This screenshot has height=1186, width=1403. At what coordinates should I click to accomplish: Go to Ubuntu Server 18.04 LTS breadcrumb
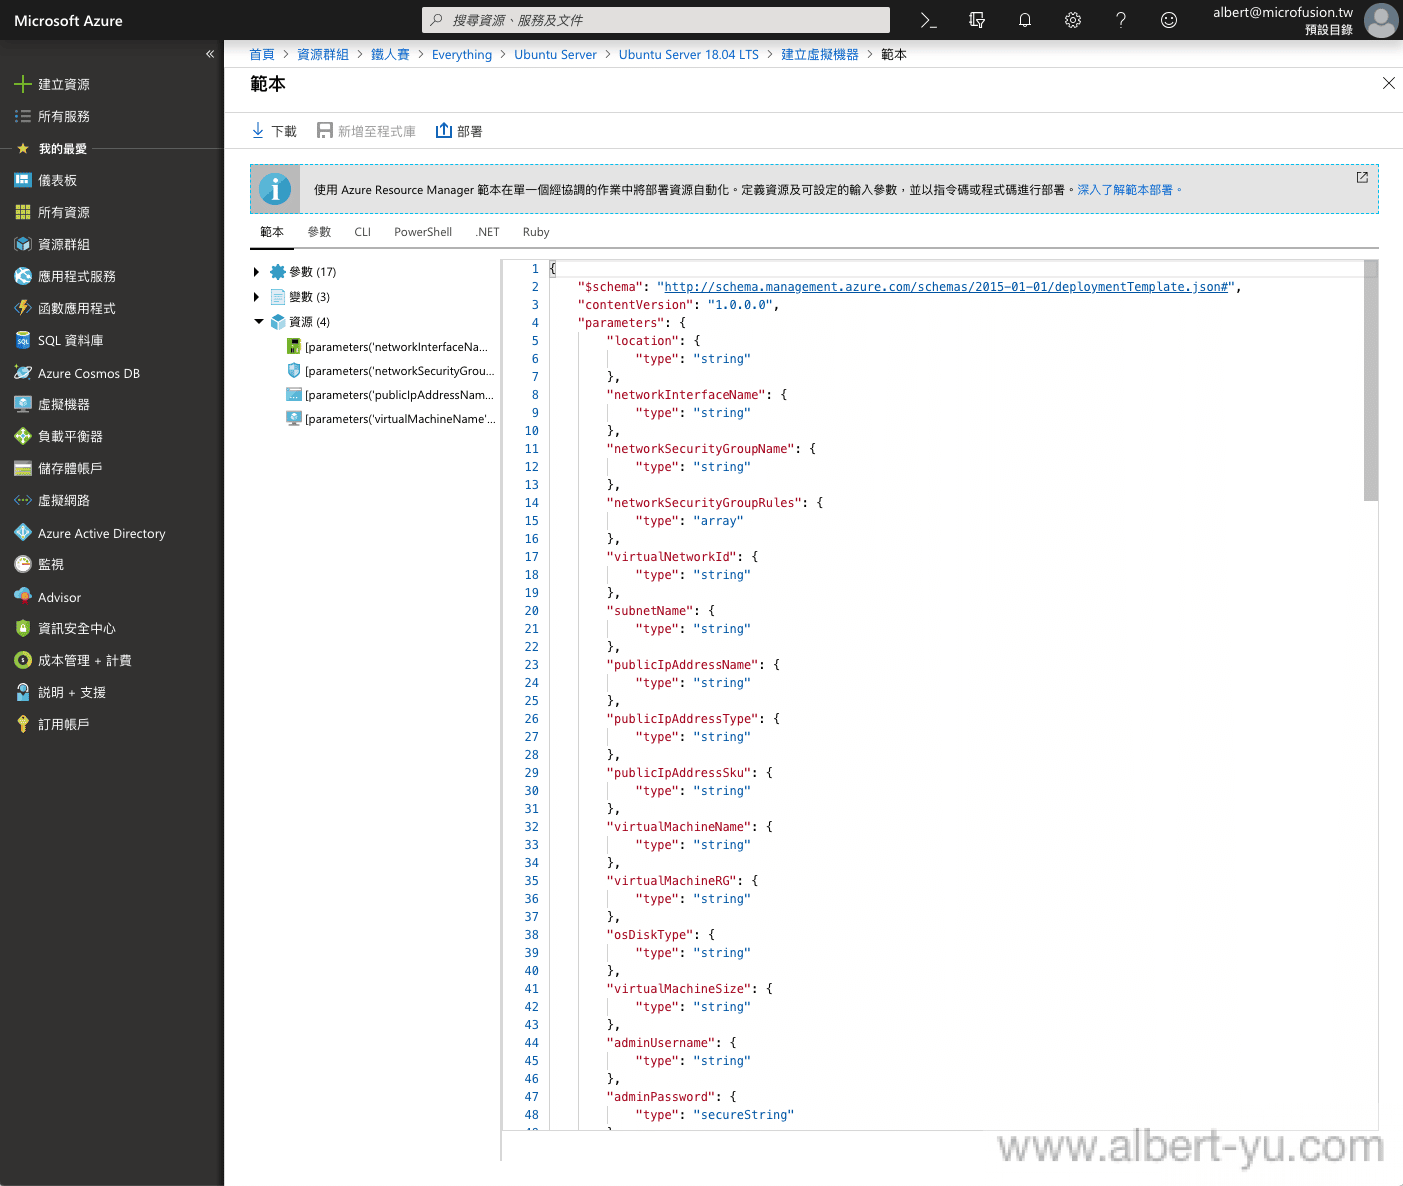click(x=689, y=54)
